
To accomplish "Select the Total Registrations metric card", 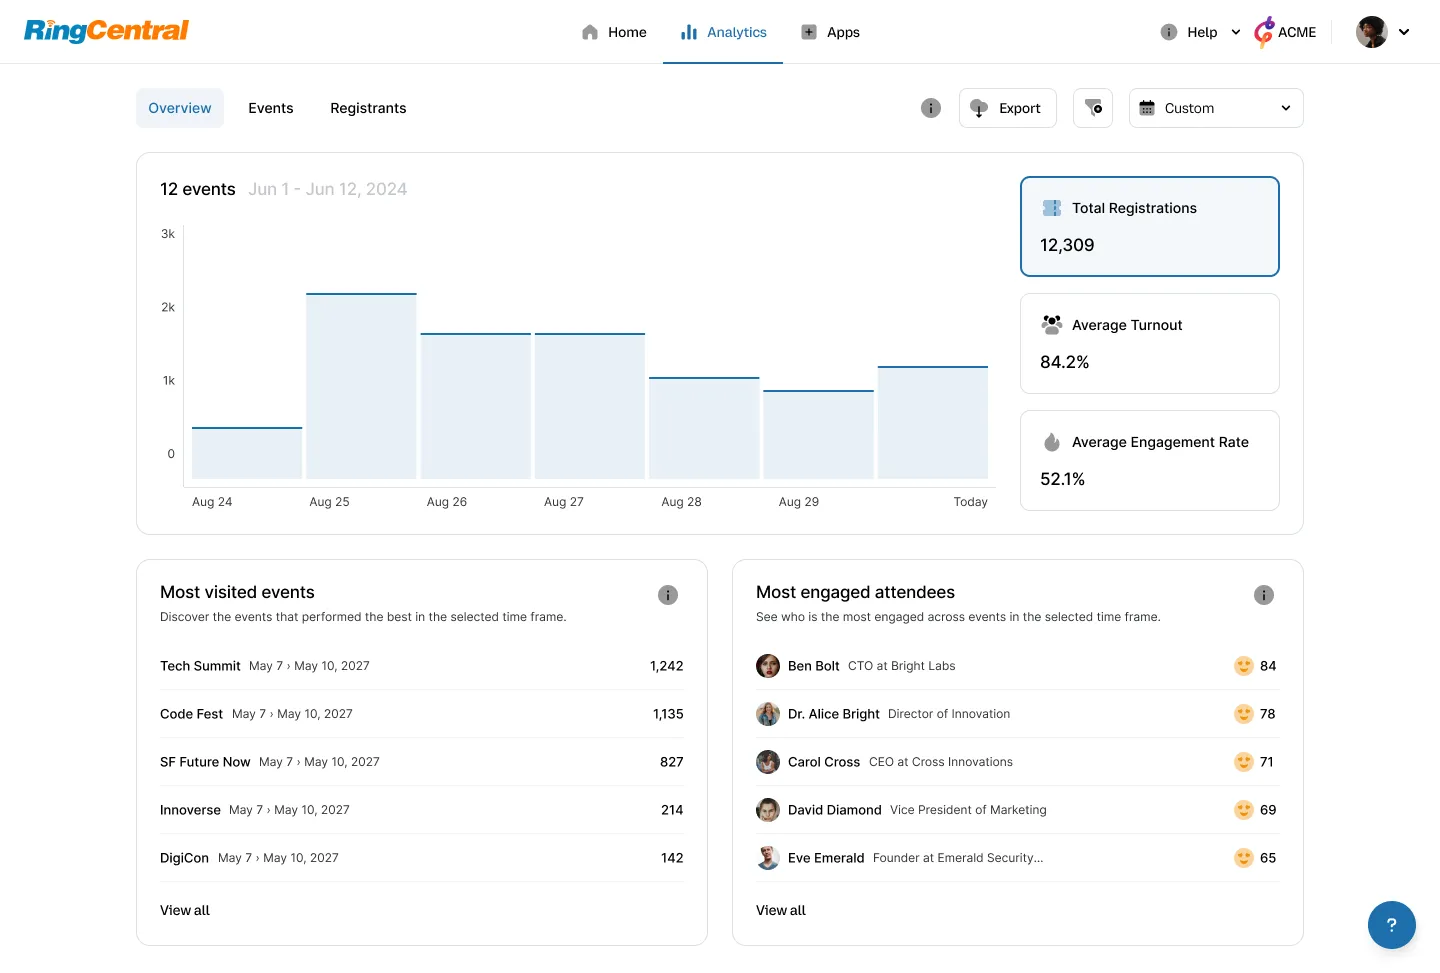I will (1149, 226).
